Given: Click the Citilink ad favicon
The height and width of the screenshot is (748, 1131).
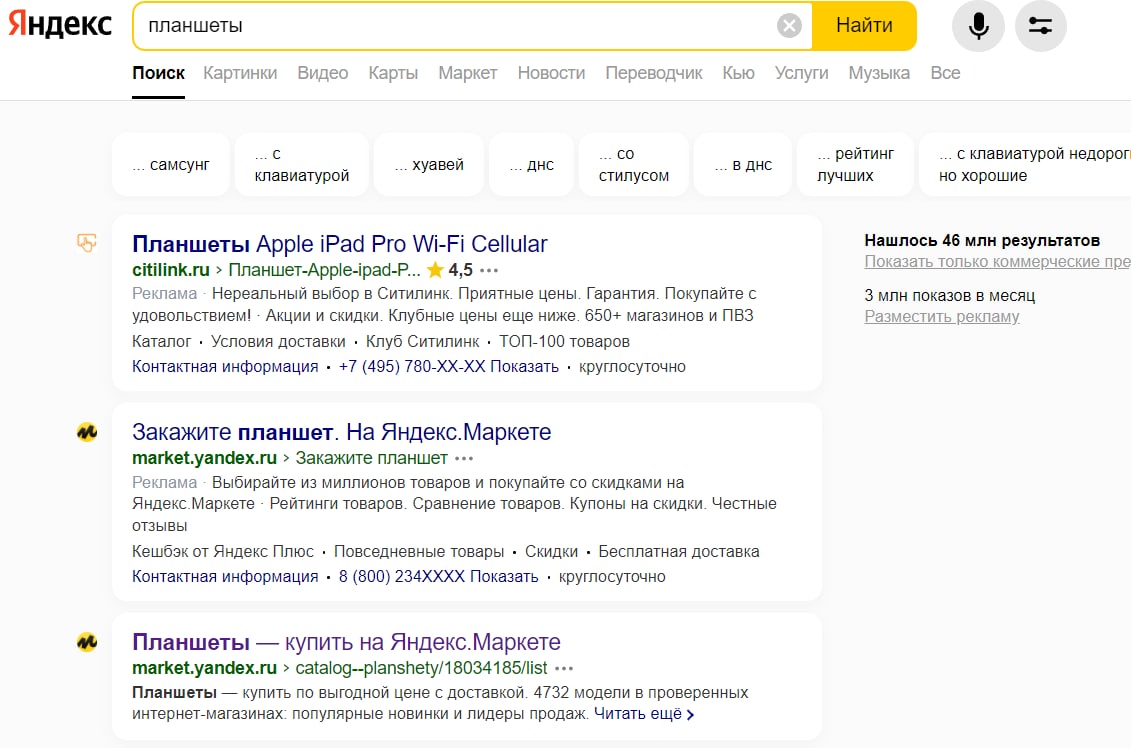Looking at the screenshot, I should 87,243.
